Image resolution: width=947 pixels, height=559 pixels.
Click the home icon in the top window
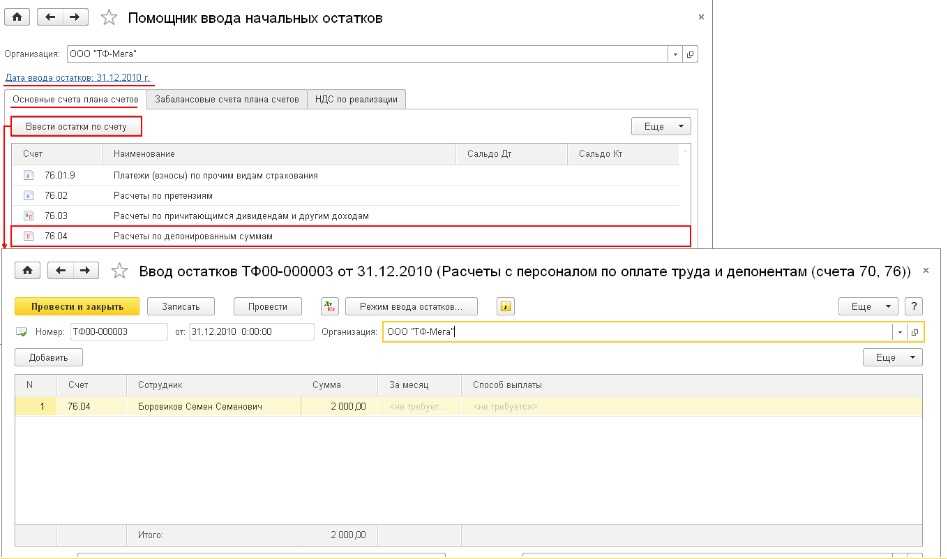(x=17, y=18)
